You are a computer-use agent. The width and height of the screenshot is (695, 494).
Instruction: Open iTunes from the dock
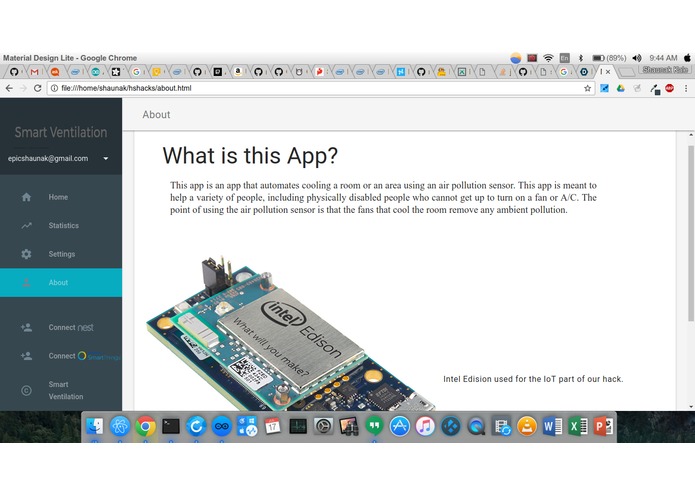[x=425, y=427]
